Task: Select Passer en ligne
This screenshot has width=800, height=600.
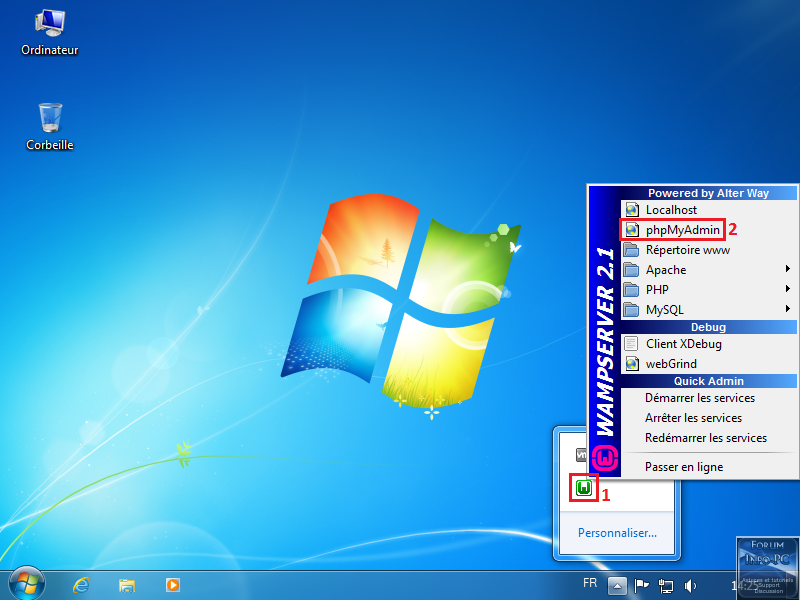Action: (x=709, y=467)
